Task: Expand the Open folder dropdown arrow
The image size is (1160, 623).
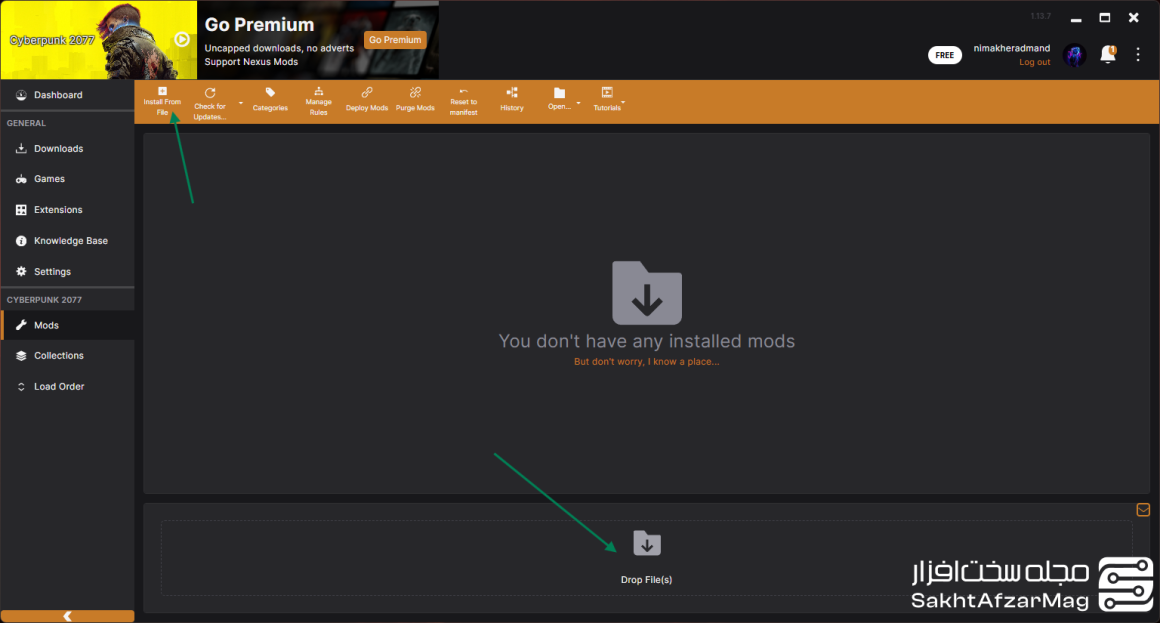Action: (579, 103)
